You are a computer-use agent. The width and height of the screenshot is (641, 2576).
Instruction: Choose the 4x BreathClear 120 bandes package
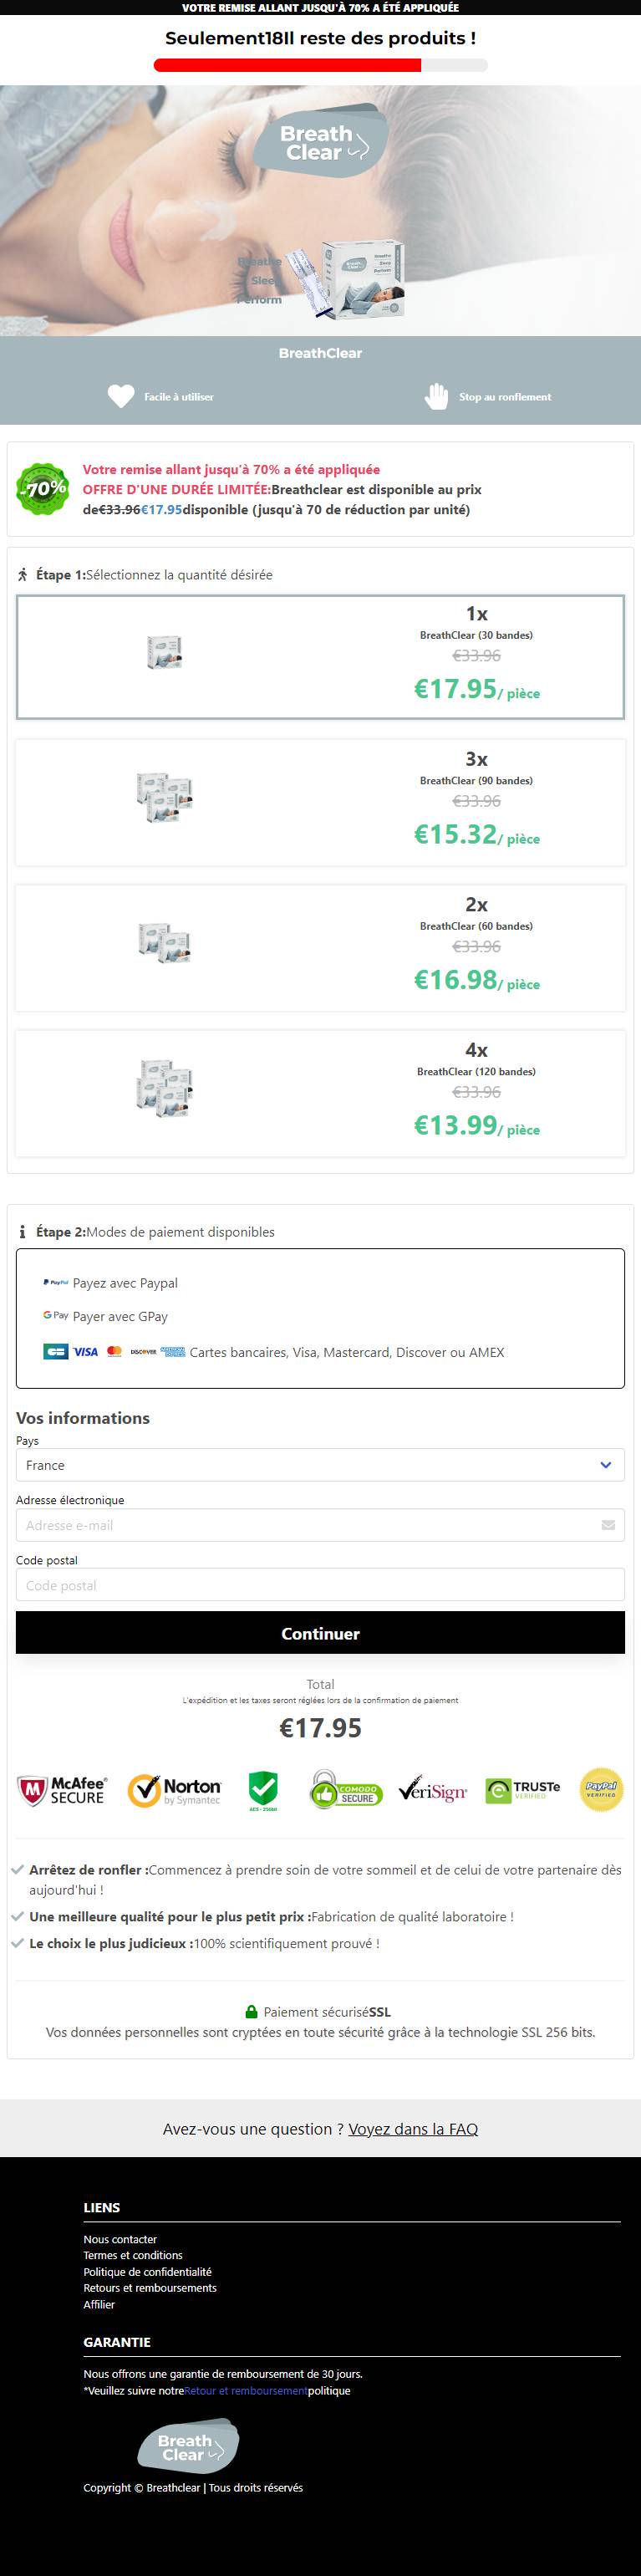[320, 1093]
